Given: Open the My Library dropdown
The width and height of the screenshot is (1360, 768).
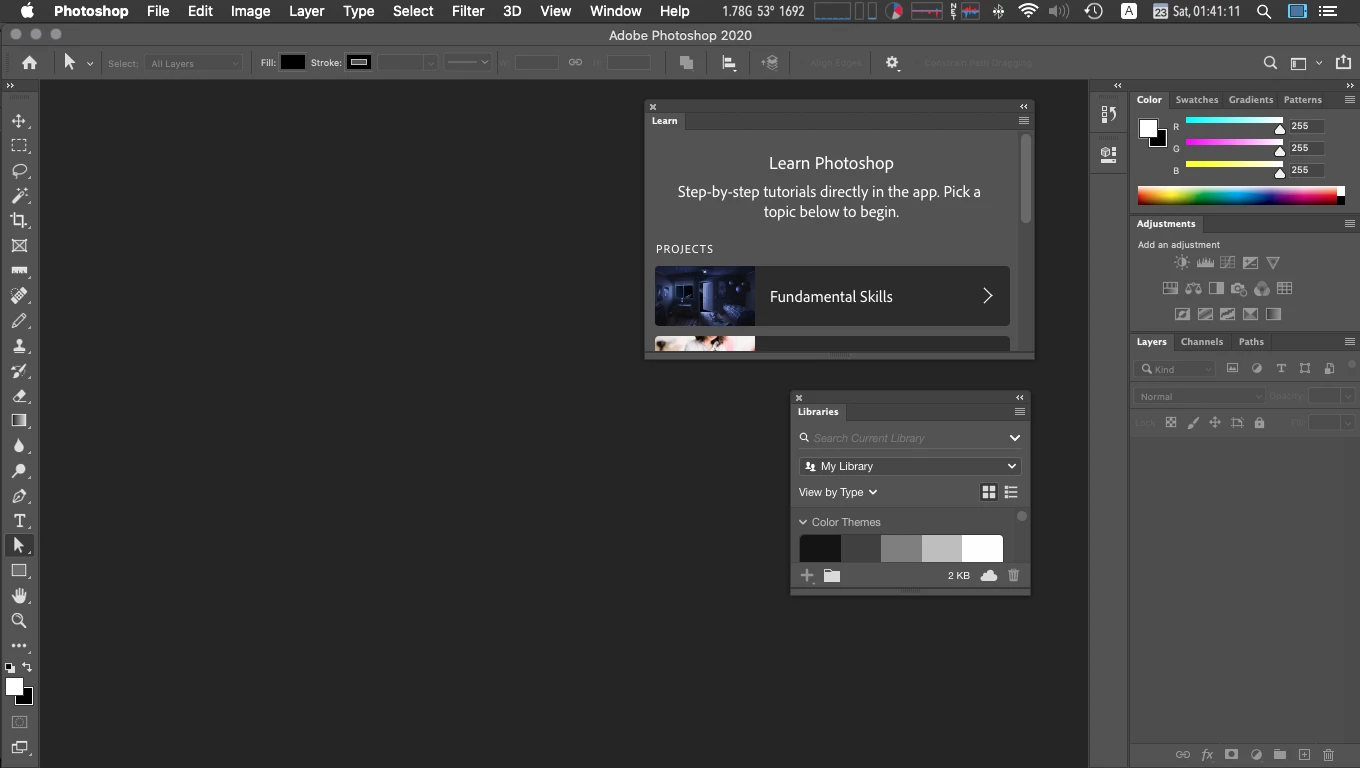Looking at the screenshot, I should [910, 466].
